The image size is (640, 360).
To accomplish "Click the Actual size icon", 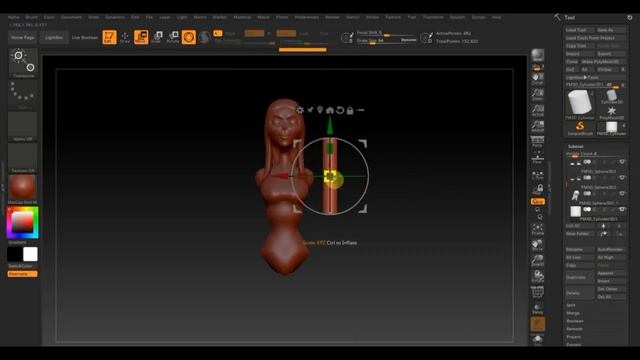I will pos(538,111).
